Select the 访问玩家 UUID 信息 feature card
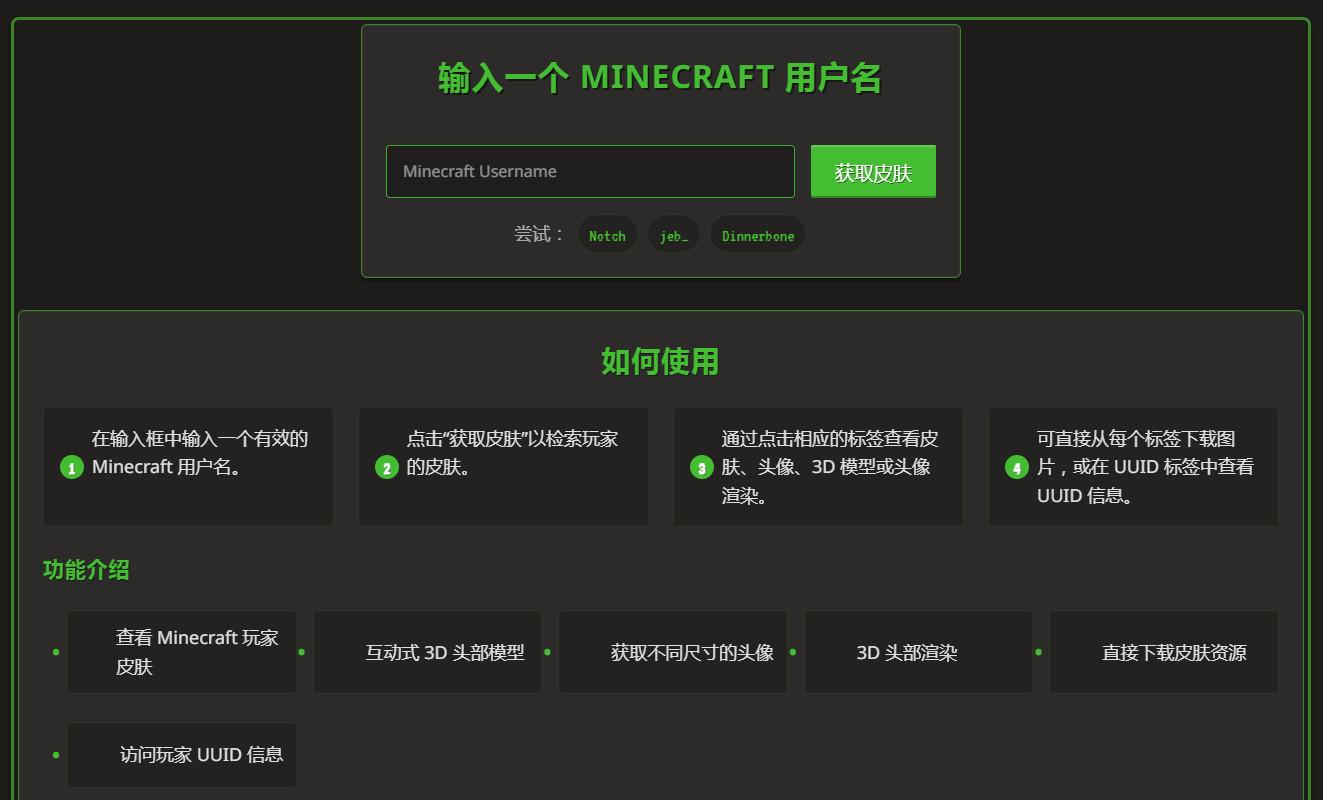 (181, 754)
